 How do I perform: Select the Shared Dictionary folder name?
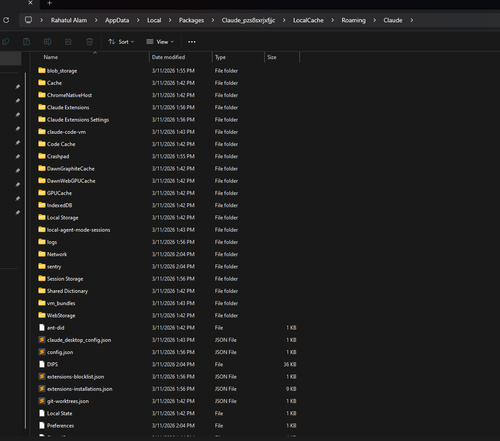(68, 291)
